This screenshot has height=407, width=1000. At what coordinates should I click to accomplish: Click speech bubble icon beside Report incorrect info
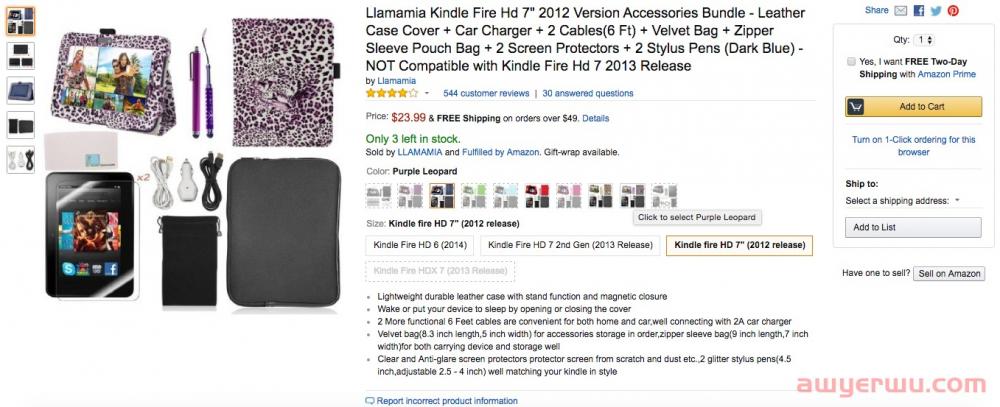(x=370, y=401)
